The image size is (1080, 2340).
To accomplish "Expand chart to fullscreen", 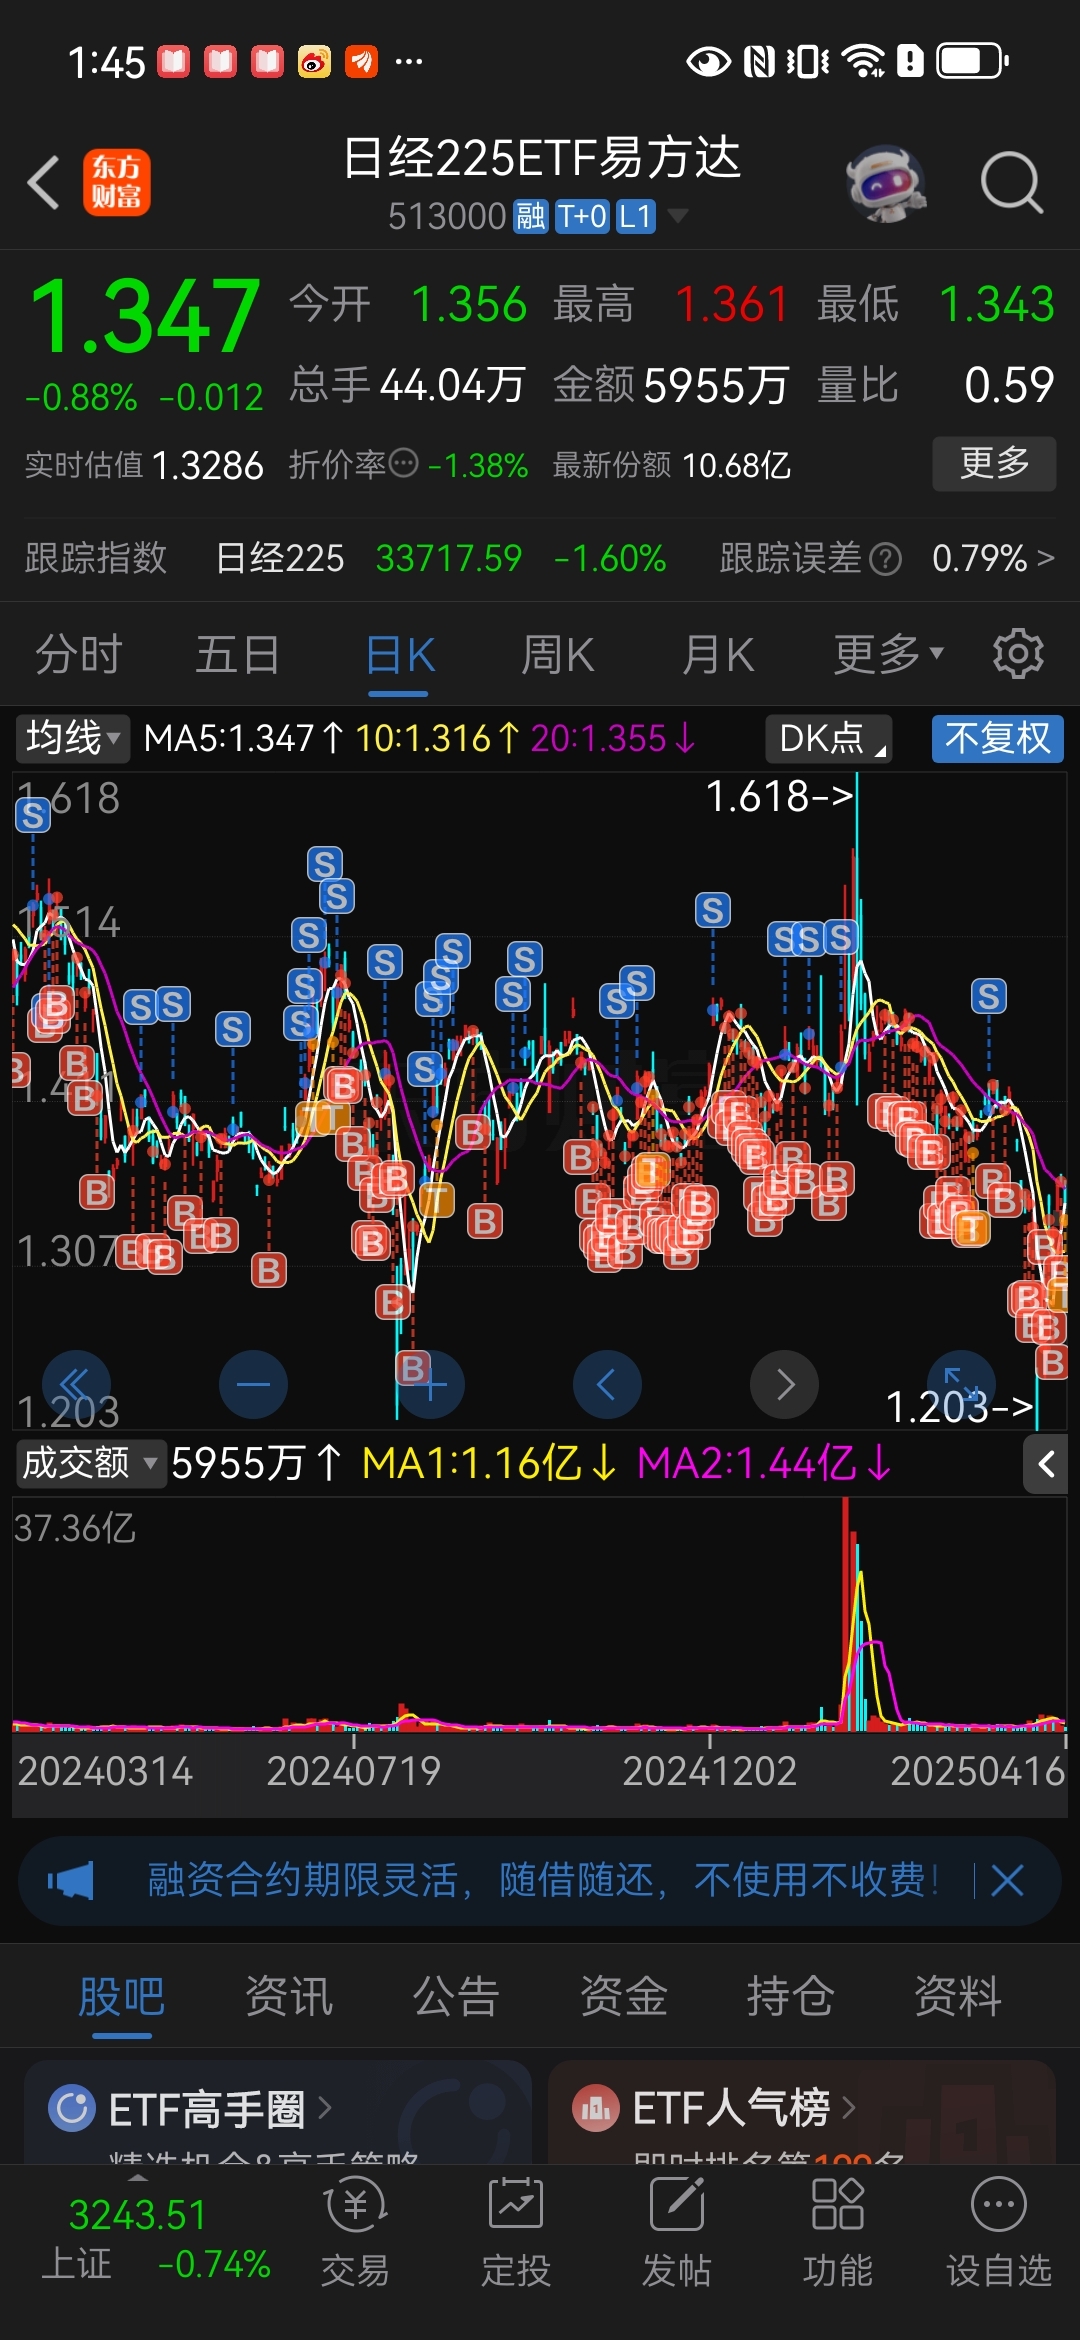I will pyautogui.click(x=961, y=1384).
